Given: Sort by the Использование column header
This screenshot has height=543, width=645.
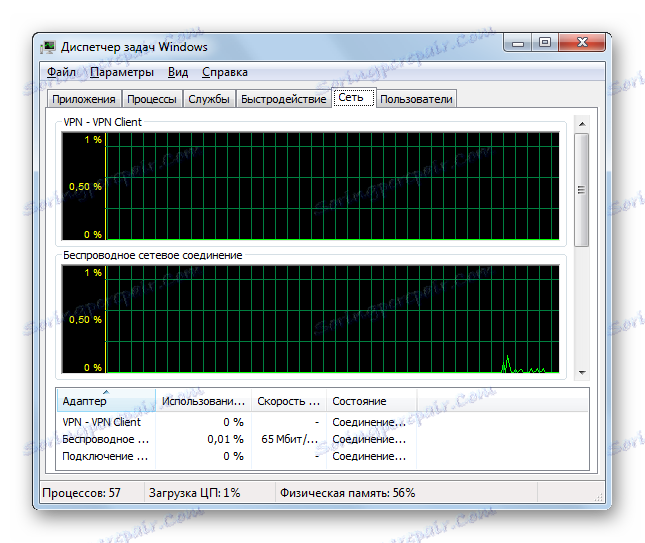Looking at the screenshot, I should click(204, 401).
